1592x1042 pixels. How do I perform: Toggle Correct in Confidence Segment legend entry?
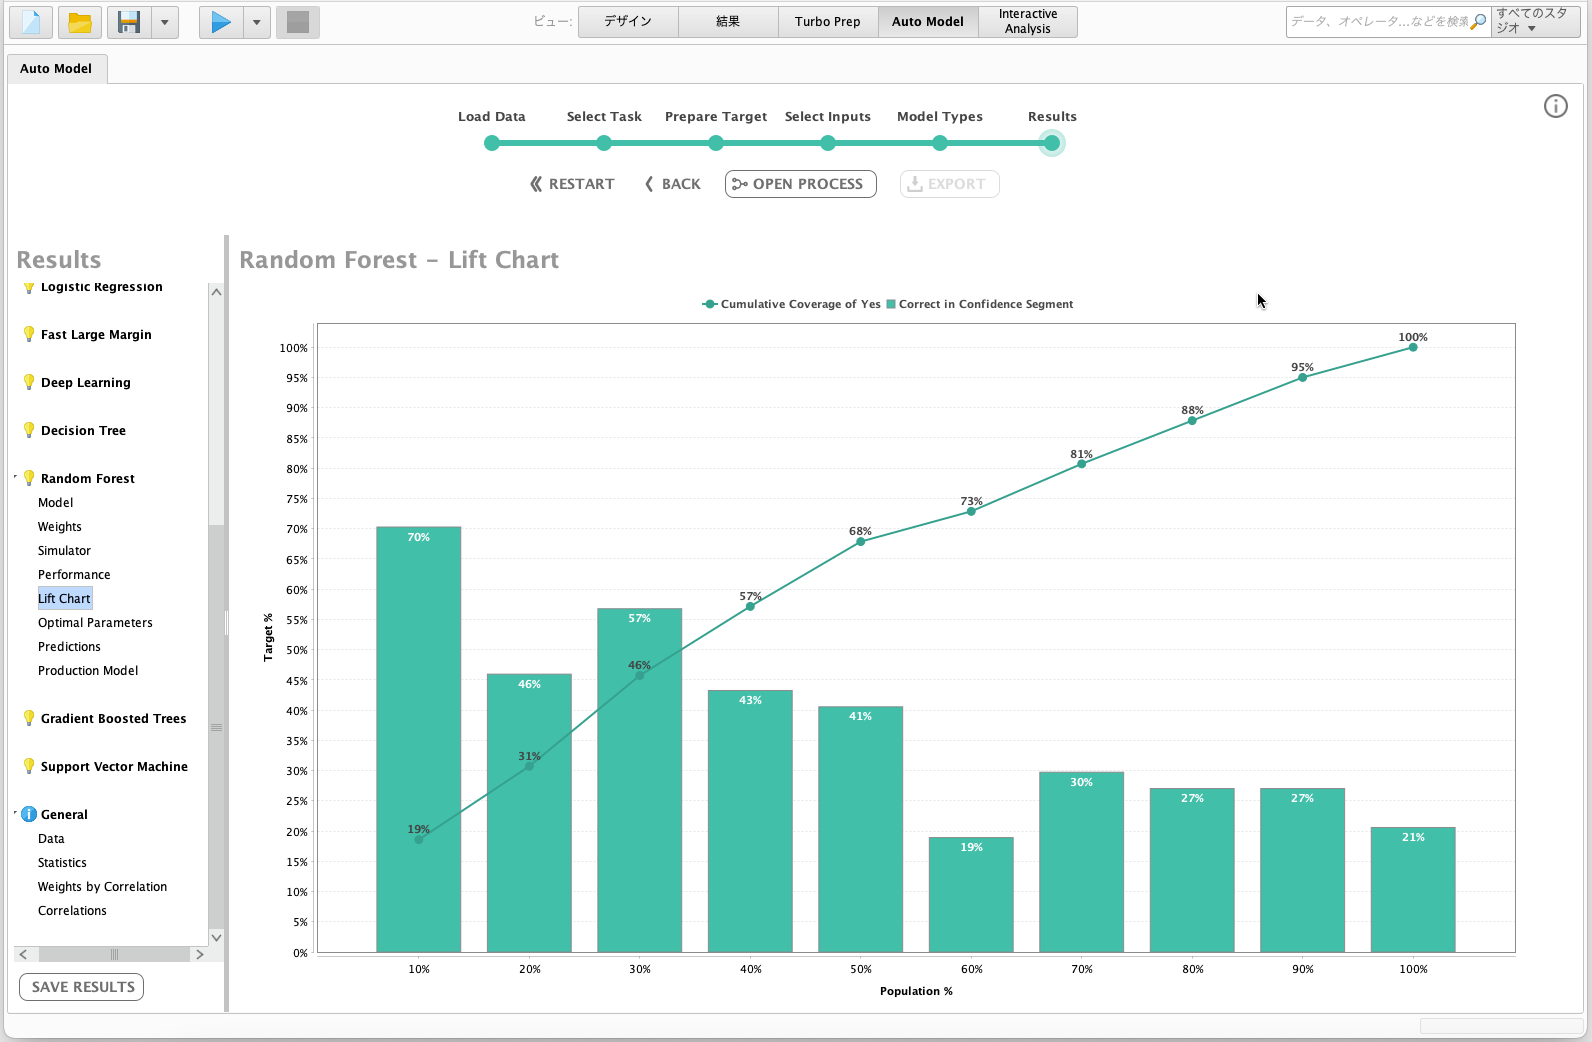point(980,304)
